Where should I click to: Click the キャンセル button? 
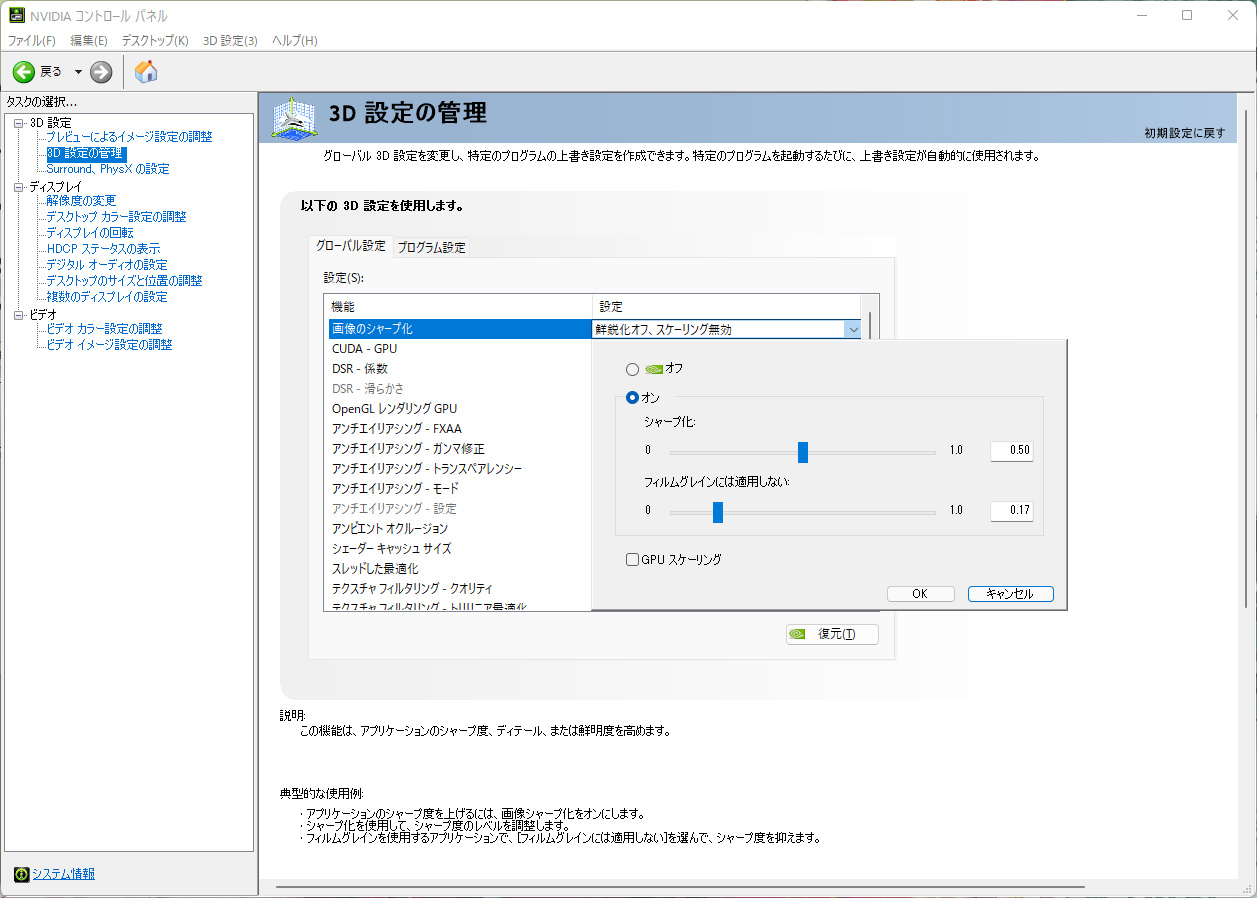(1010, 594)
